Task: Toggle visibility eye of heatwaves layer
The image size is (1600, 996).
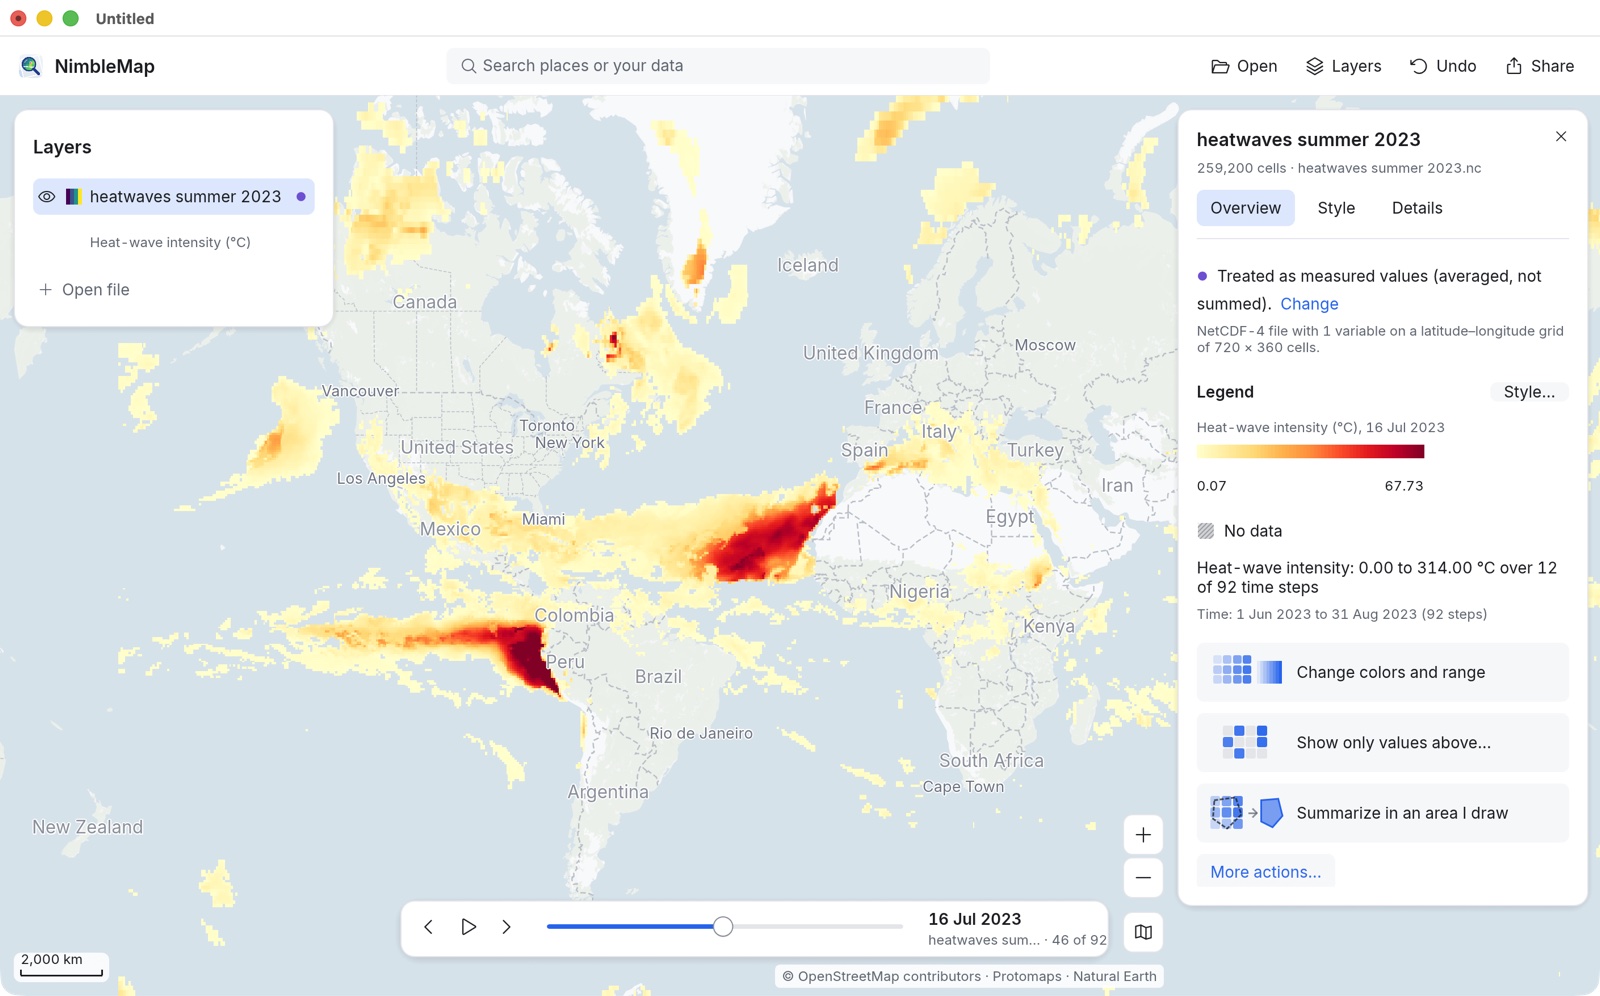Action: click(x=47, y=197)
